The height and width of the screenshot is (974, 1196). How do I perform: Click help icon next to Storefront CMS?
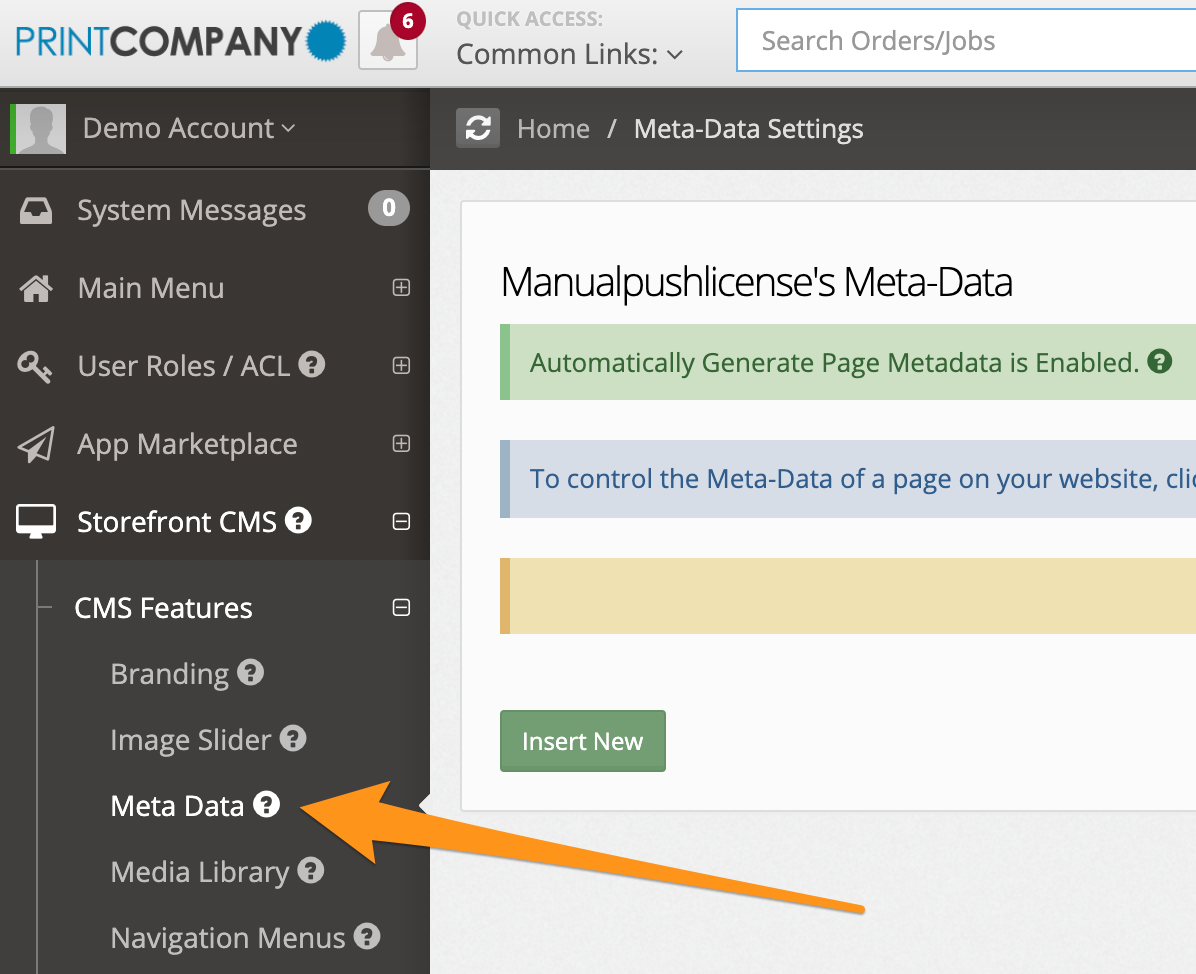(298, 521)
